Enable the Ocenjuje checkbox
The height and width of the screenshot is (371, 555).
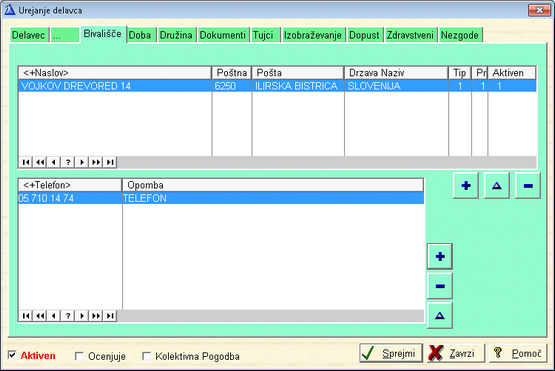pos(79,356)
